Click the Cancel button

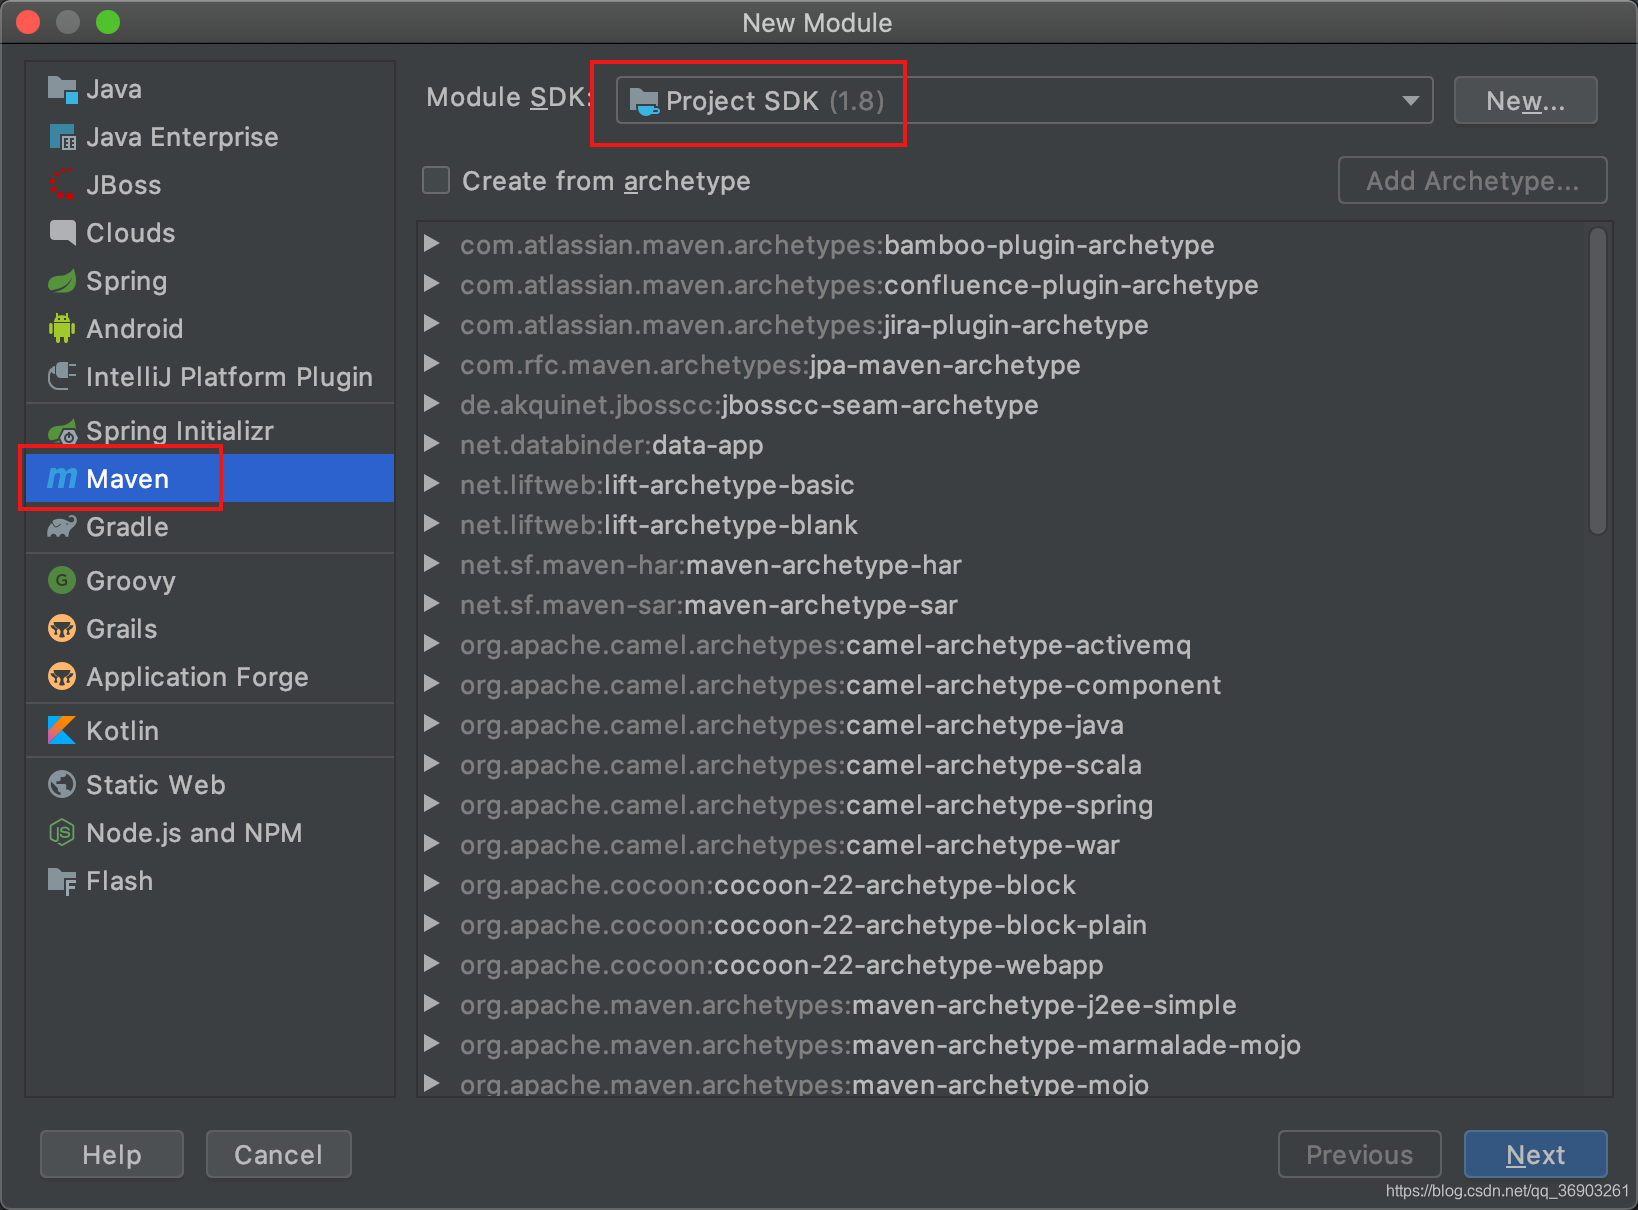pos(278,1155)
